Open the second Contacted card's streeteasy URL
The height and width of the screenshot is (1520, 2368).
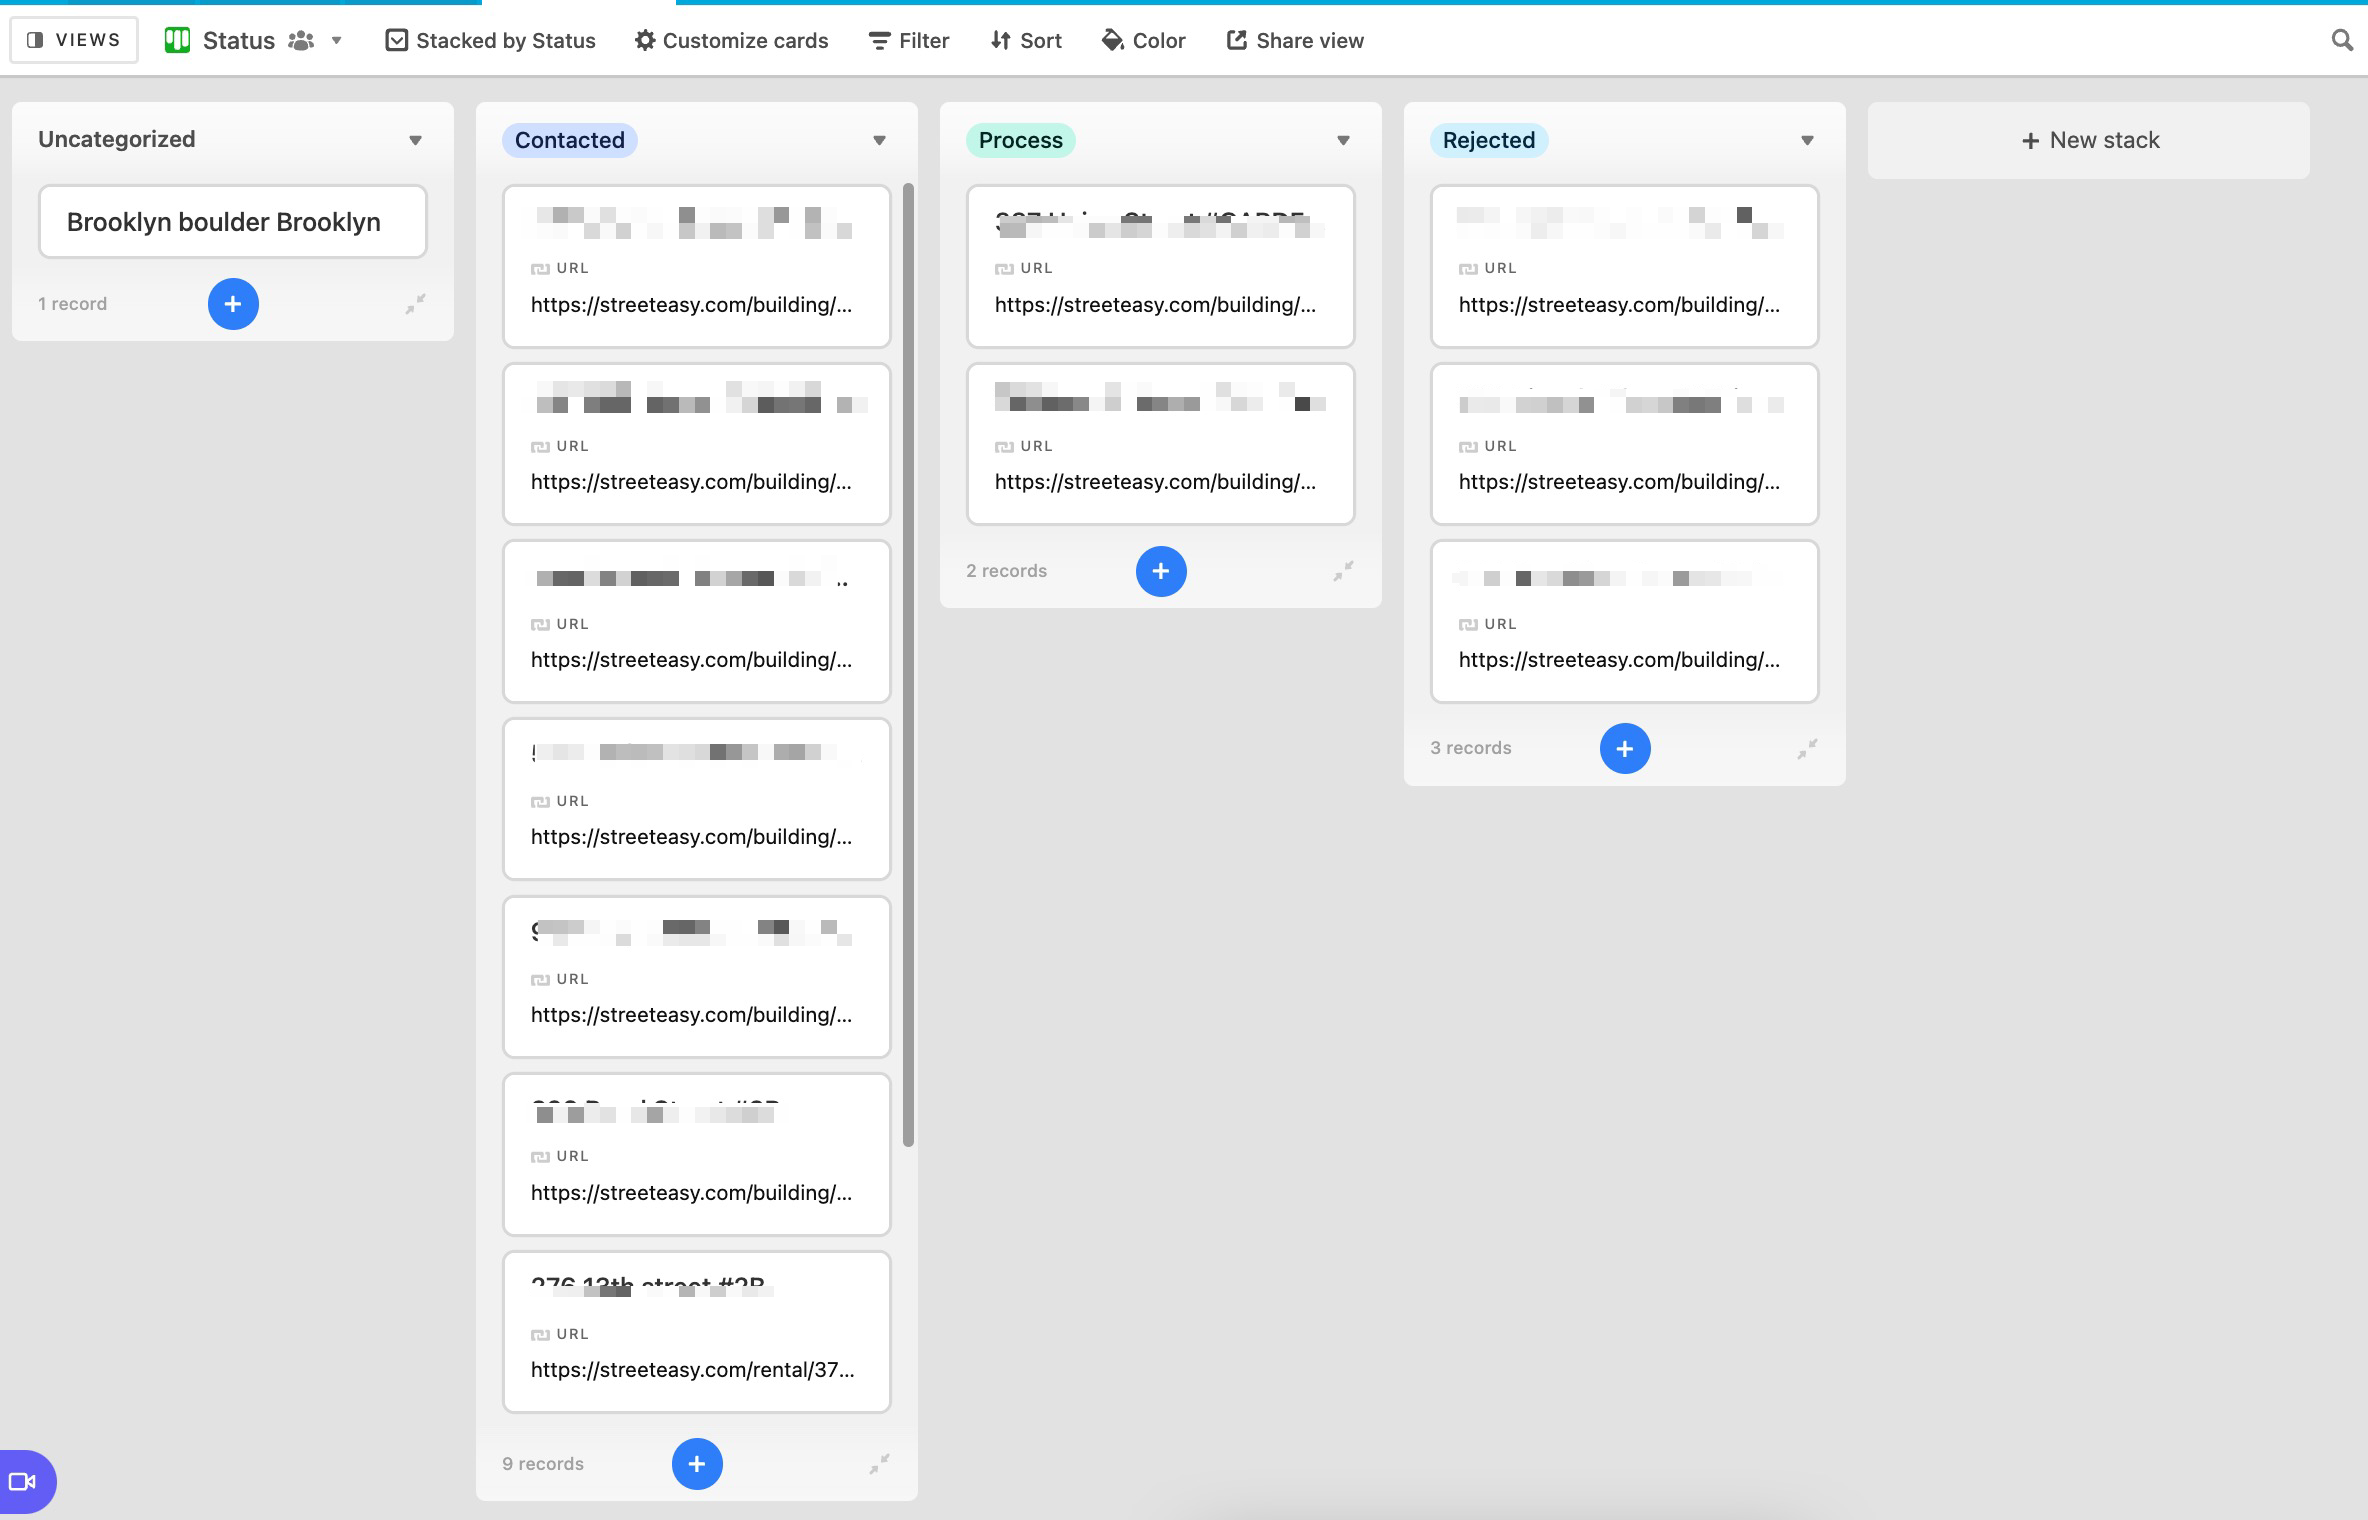click(691, 482)
